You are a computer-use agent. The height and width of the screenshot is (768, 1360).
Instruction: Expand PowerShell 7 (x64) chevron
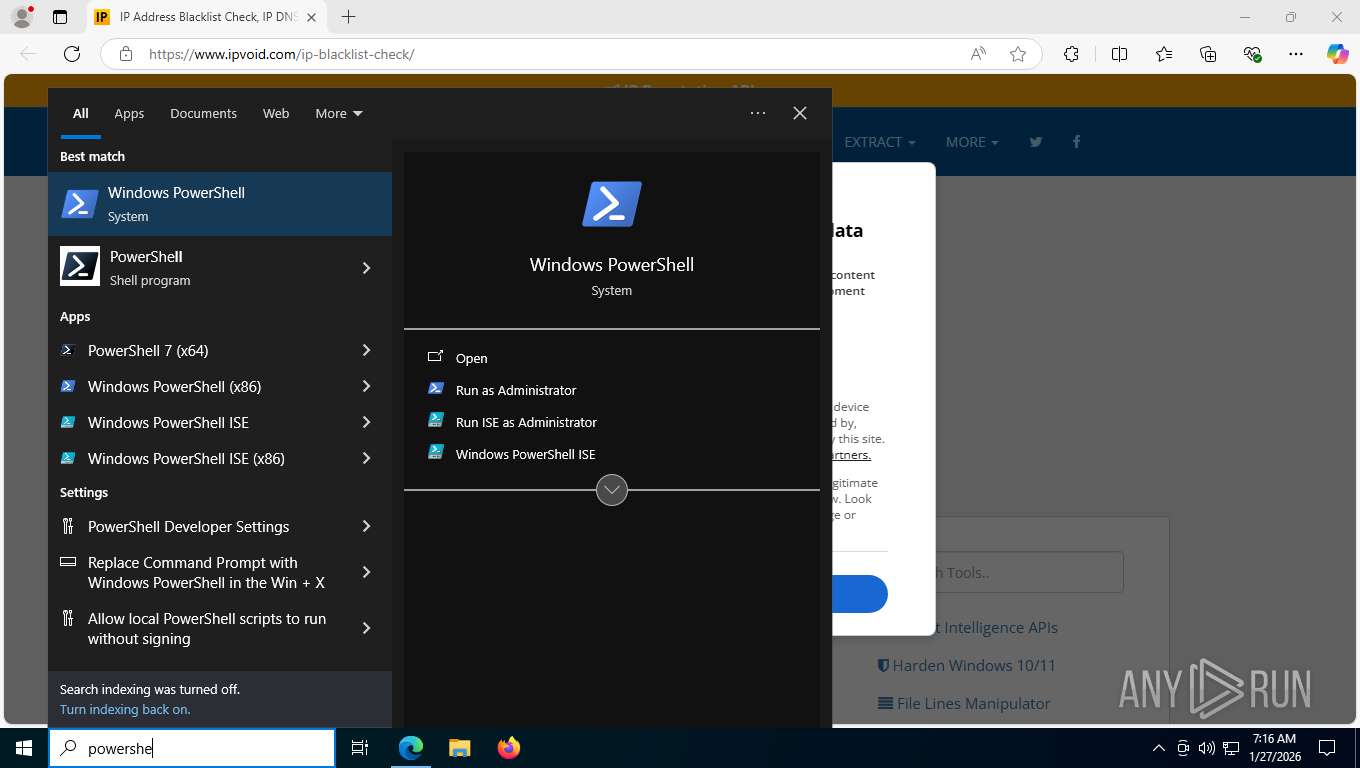pos(366,350)
